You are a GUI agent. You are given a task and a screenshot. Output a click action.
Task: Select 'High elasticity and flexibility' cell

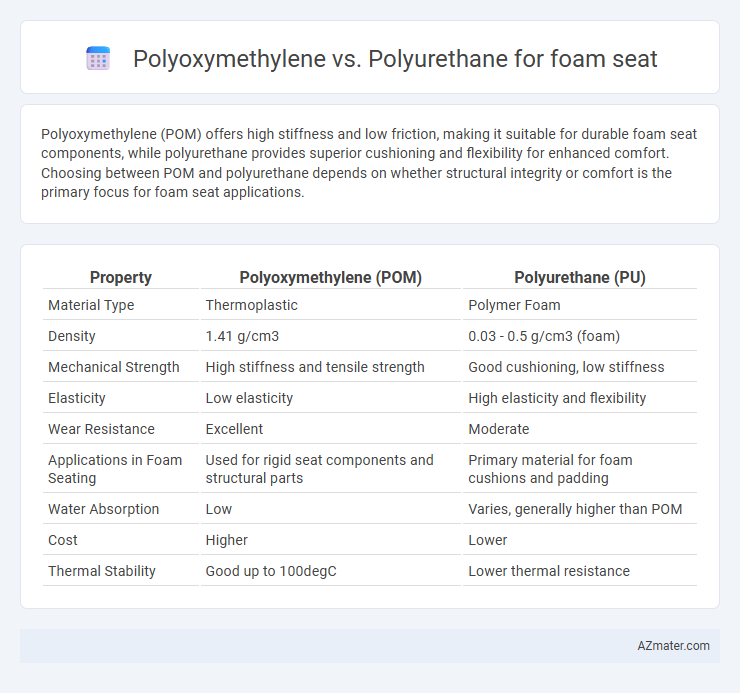click(x=557, y=398)
